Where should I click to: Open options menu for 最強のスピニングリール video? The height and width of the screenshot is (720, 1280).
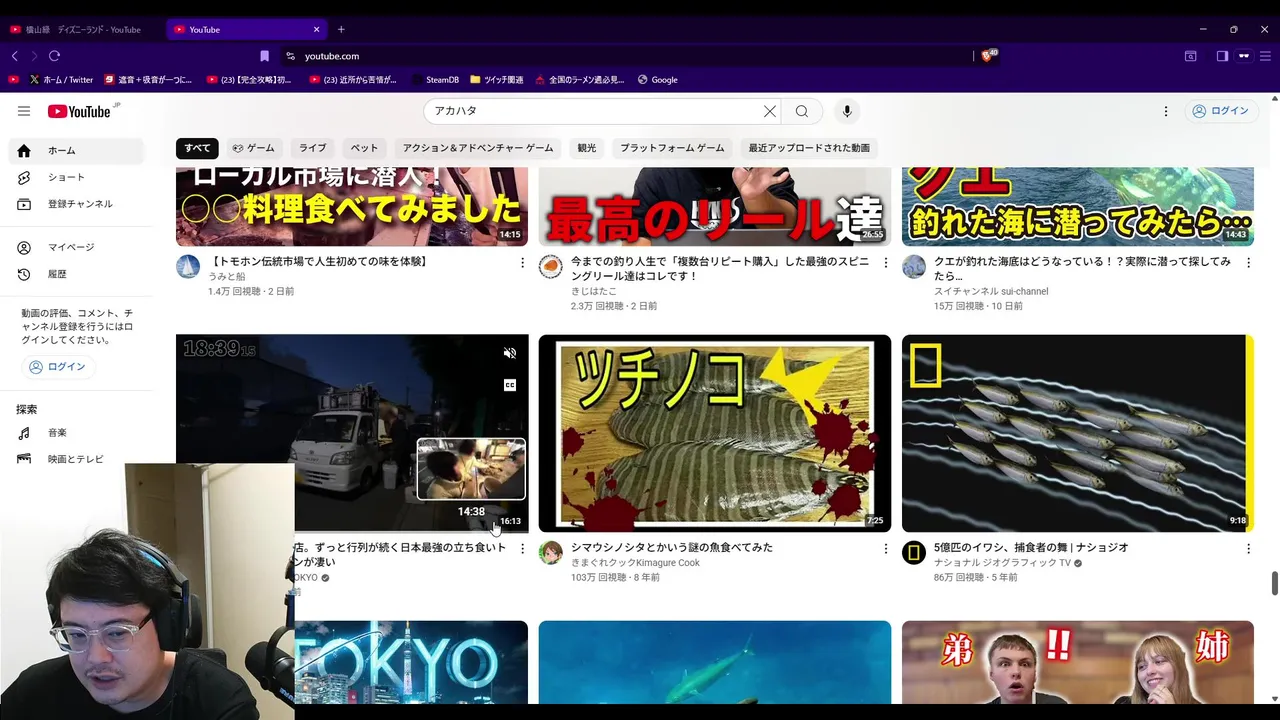coord(885,262)
